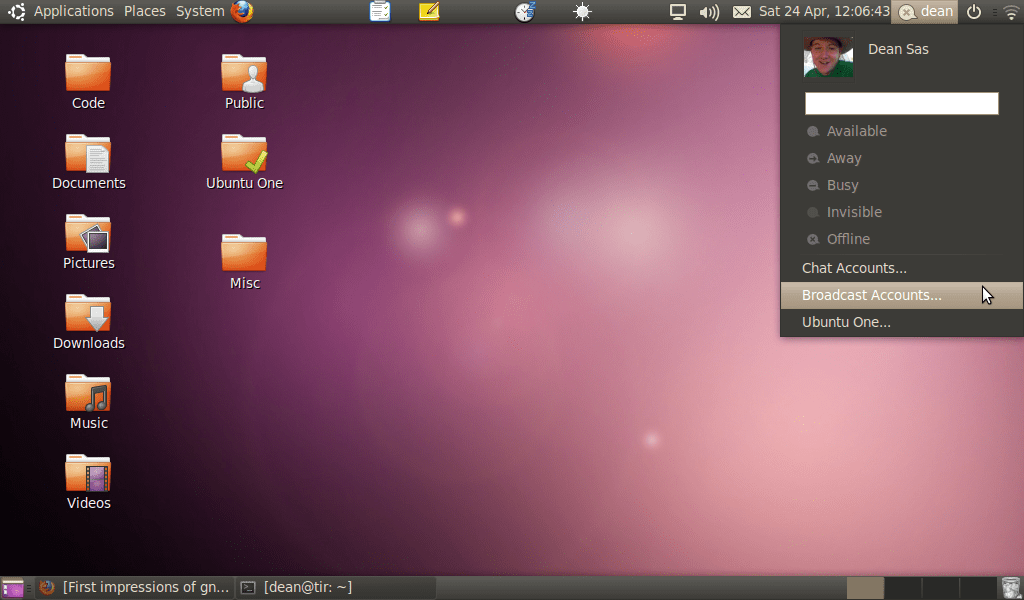Set chat status to Available

pyautogui.click(x=856, y=131)
